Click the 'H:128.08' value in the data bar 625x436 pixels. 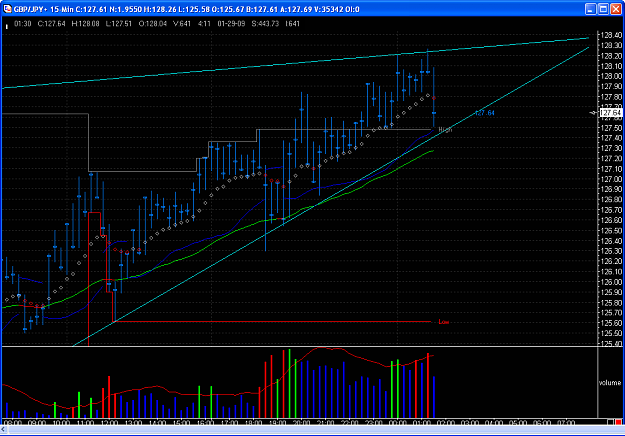(x=85, y=24)
